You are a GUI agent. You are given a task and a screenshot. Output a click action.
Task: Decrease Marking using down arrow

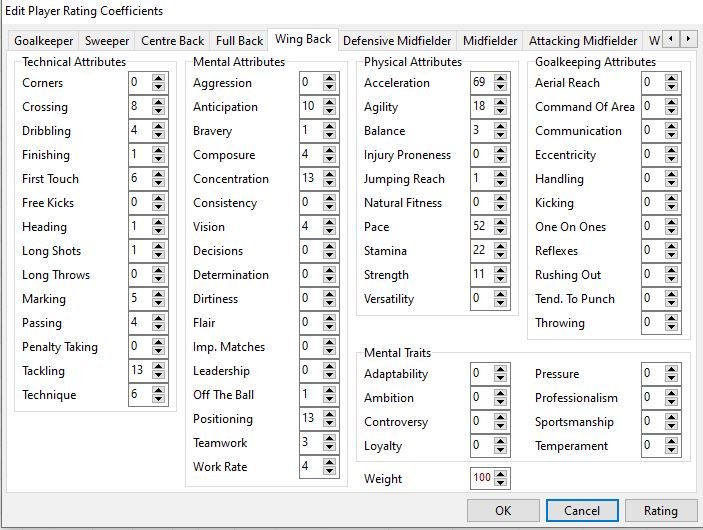[x=158, y=304]
